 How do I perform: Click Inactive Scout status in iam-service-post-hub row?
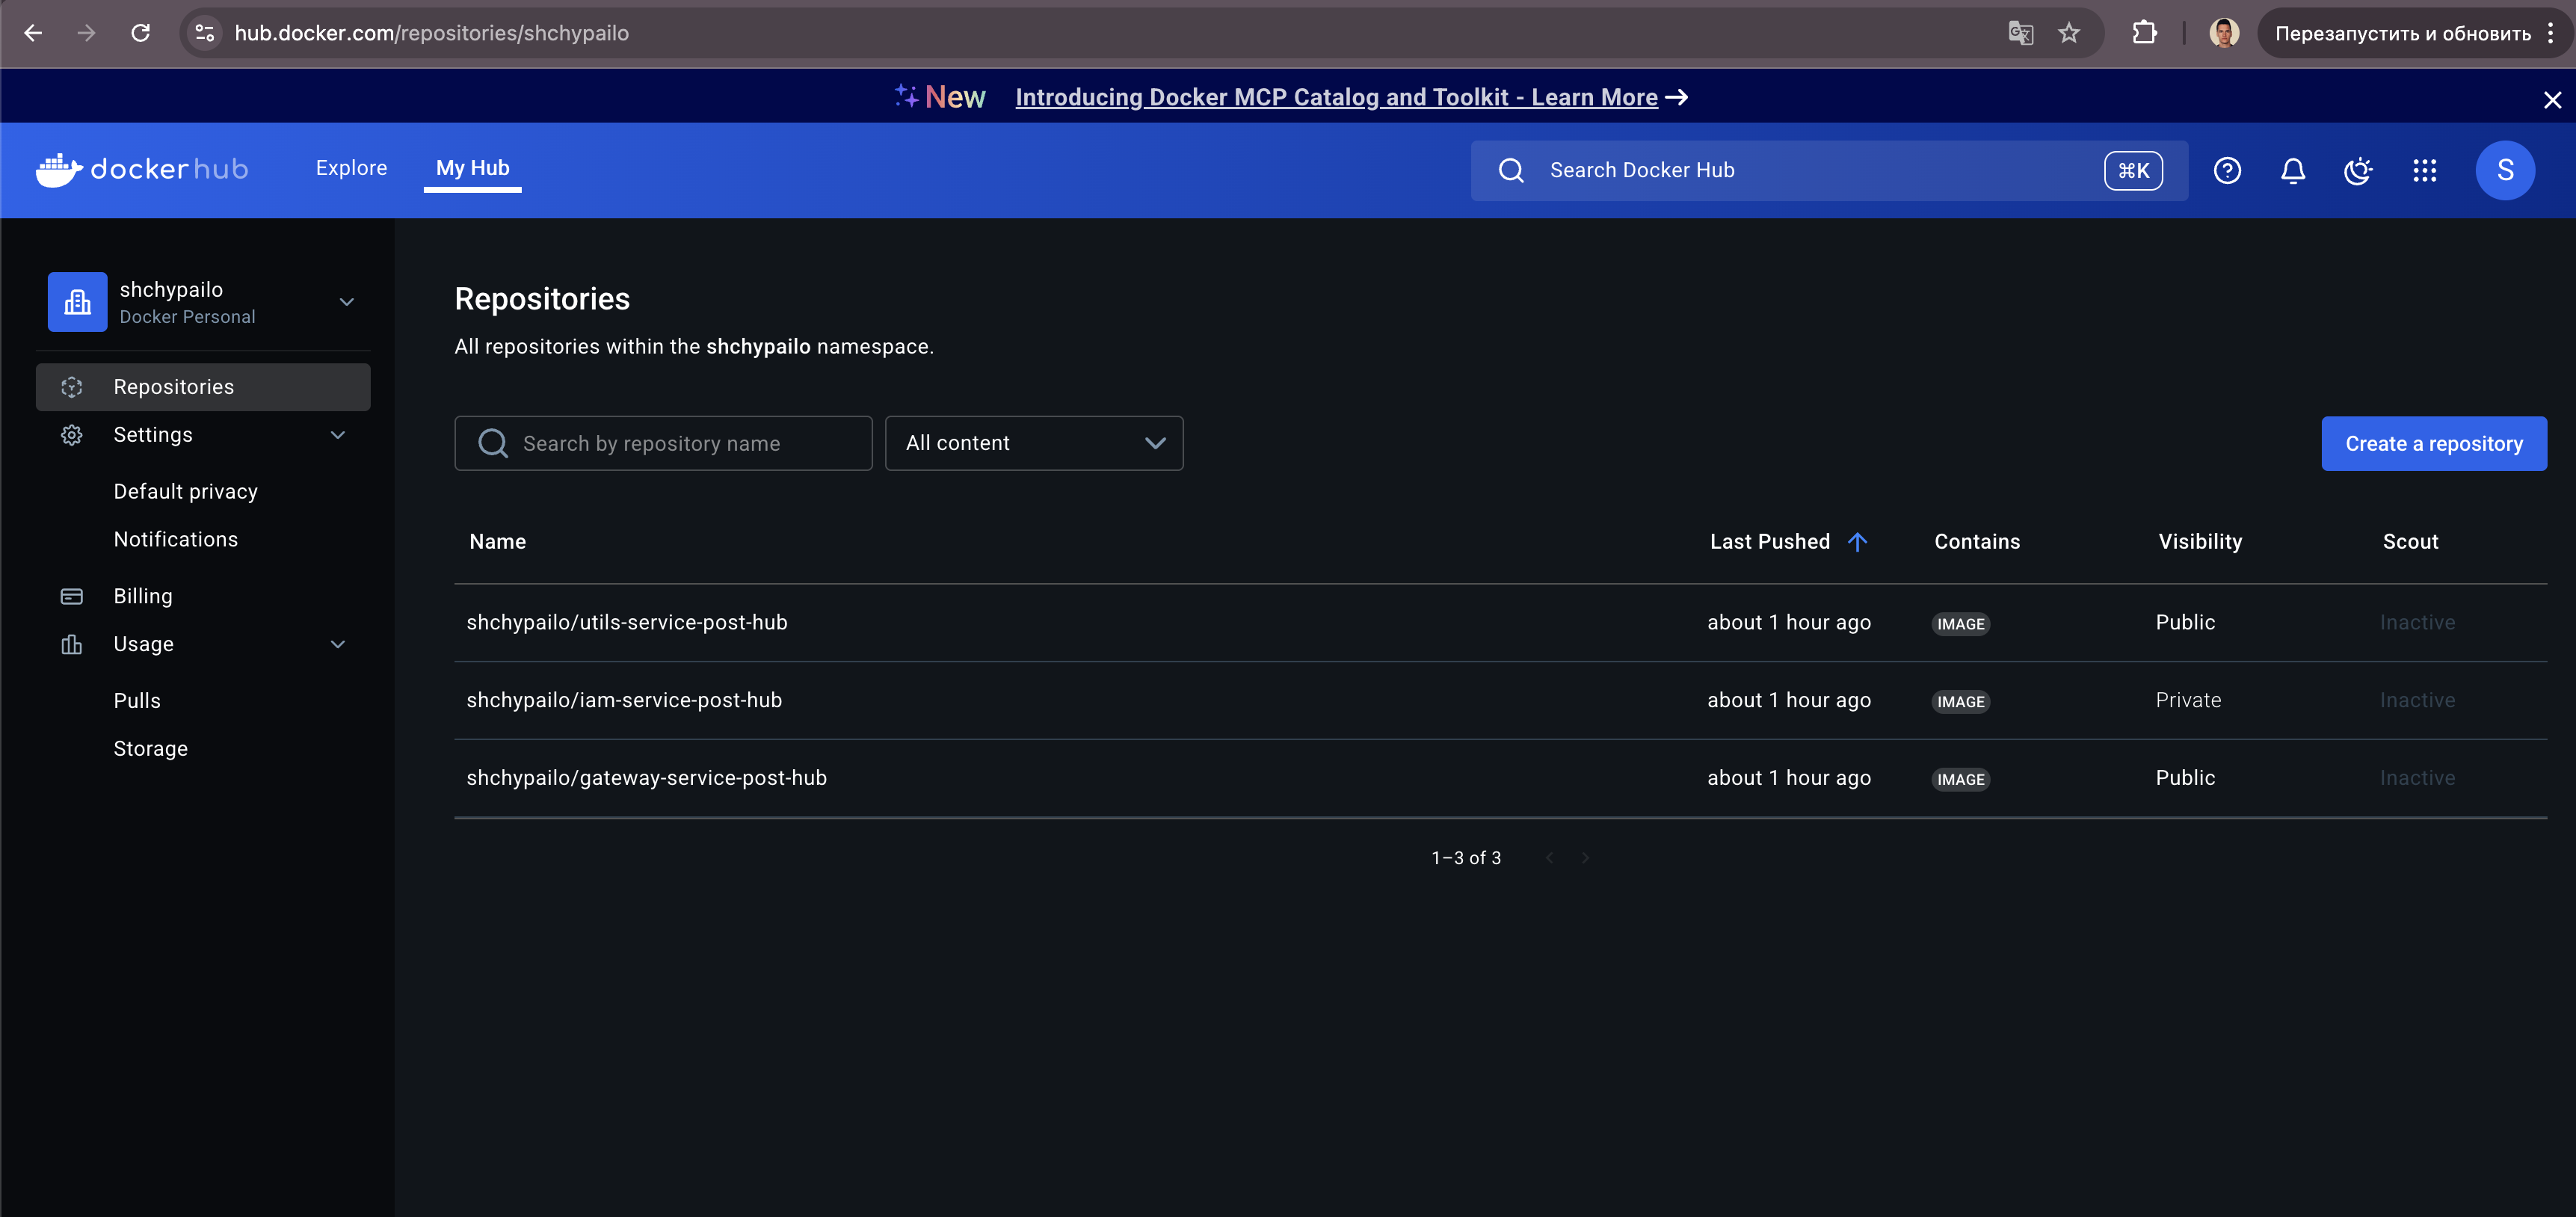(2417, 700)
